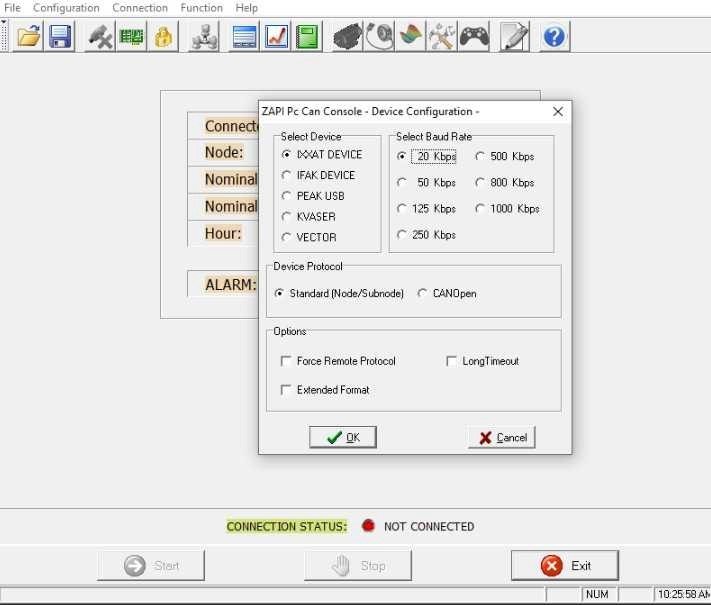Click the Stop button
The image size is (711, 605).
(x=358, y=566)
